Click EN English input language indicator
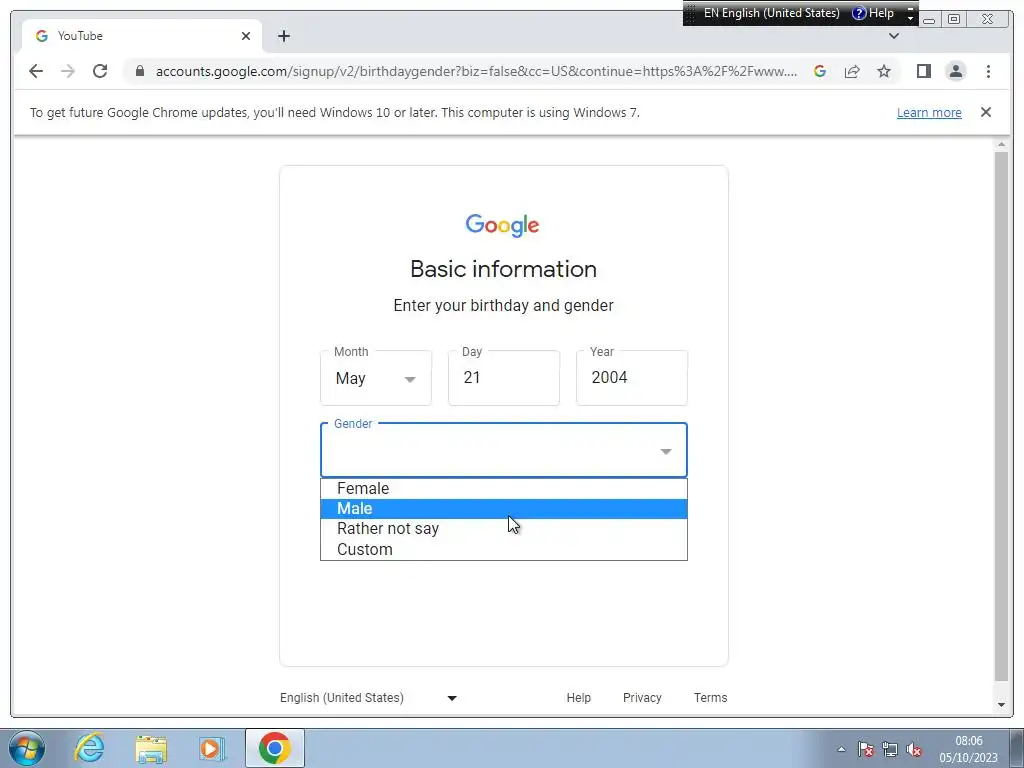 pyautogui.click(x=771, y=13)
